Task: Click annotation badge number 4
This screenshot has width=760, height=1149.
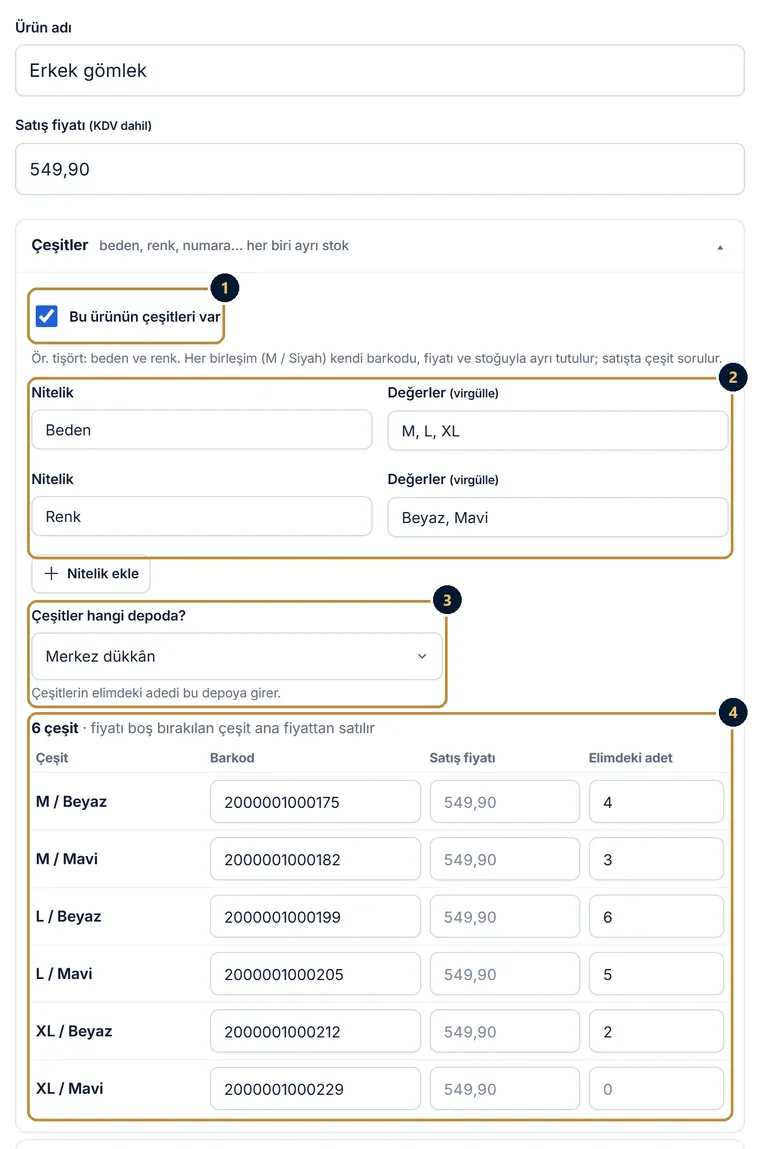Action: 732,712
